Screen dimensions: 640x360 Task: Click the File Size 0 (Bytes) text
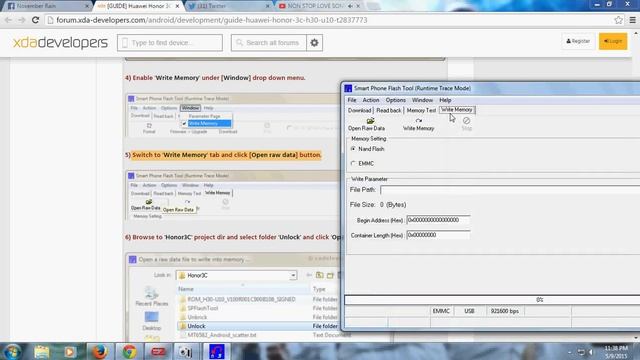(x=378, y=205)
